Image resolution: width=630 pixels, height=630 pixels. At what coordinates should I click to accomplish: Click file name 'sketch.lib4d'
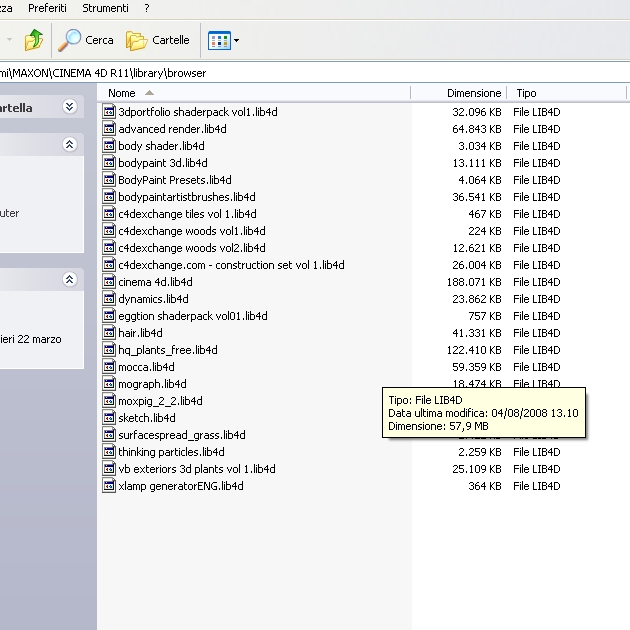(x=147, y=418)
